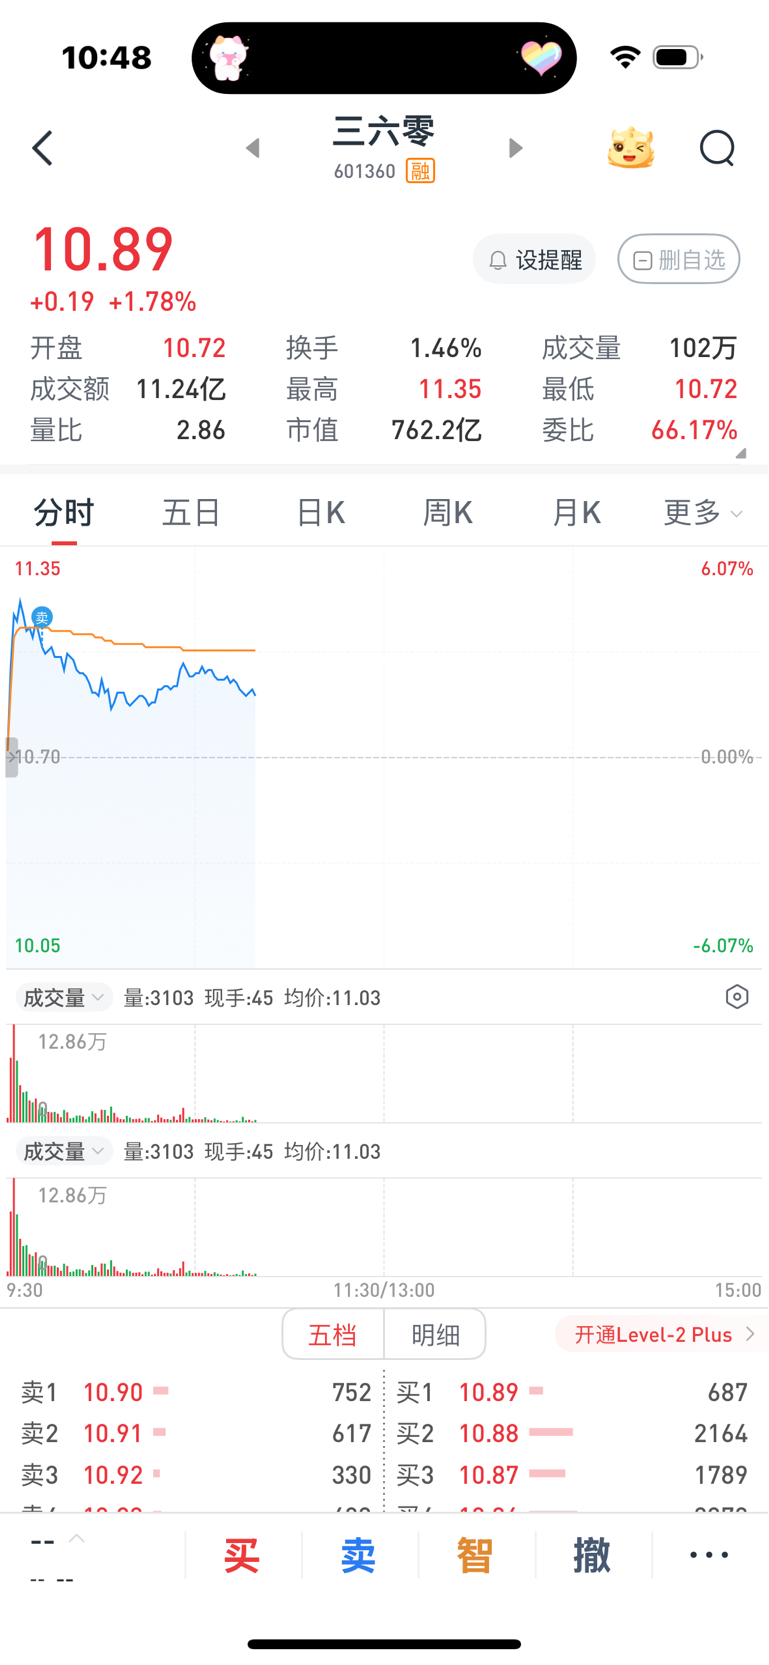Tap the blue 卖 marker on chart
This screenshot has width=769, height=1665.
(42, 617)
